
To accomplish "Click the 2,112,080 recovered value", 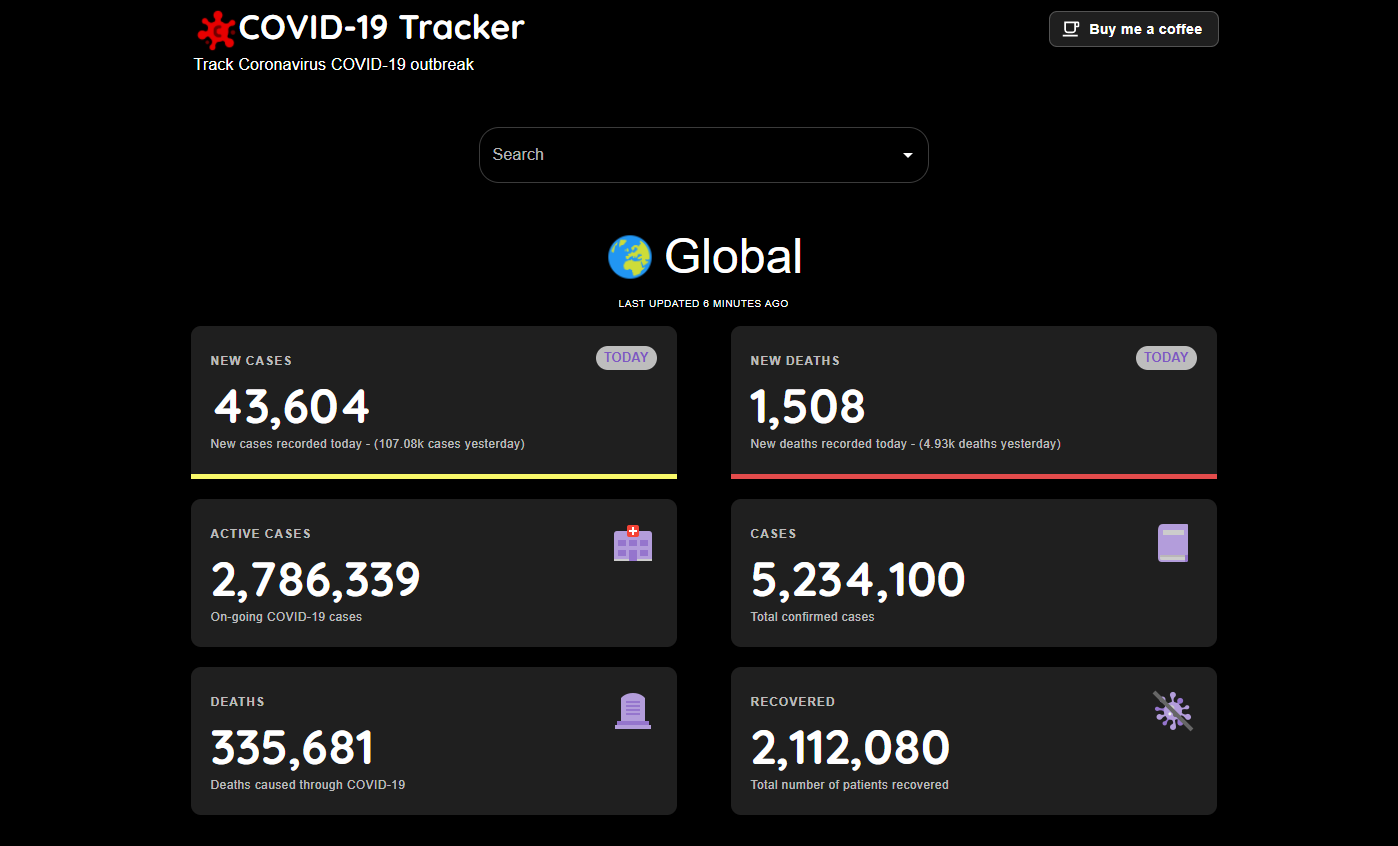I will click(x=850, y=748).
